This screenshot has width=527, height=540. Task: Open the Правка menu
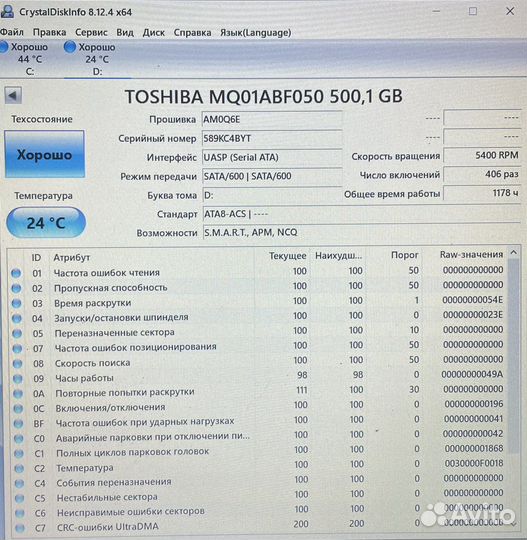coord(49,33)
